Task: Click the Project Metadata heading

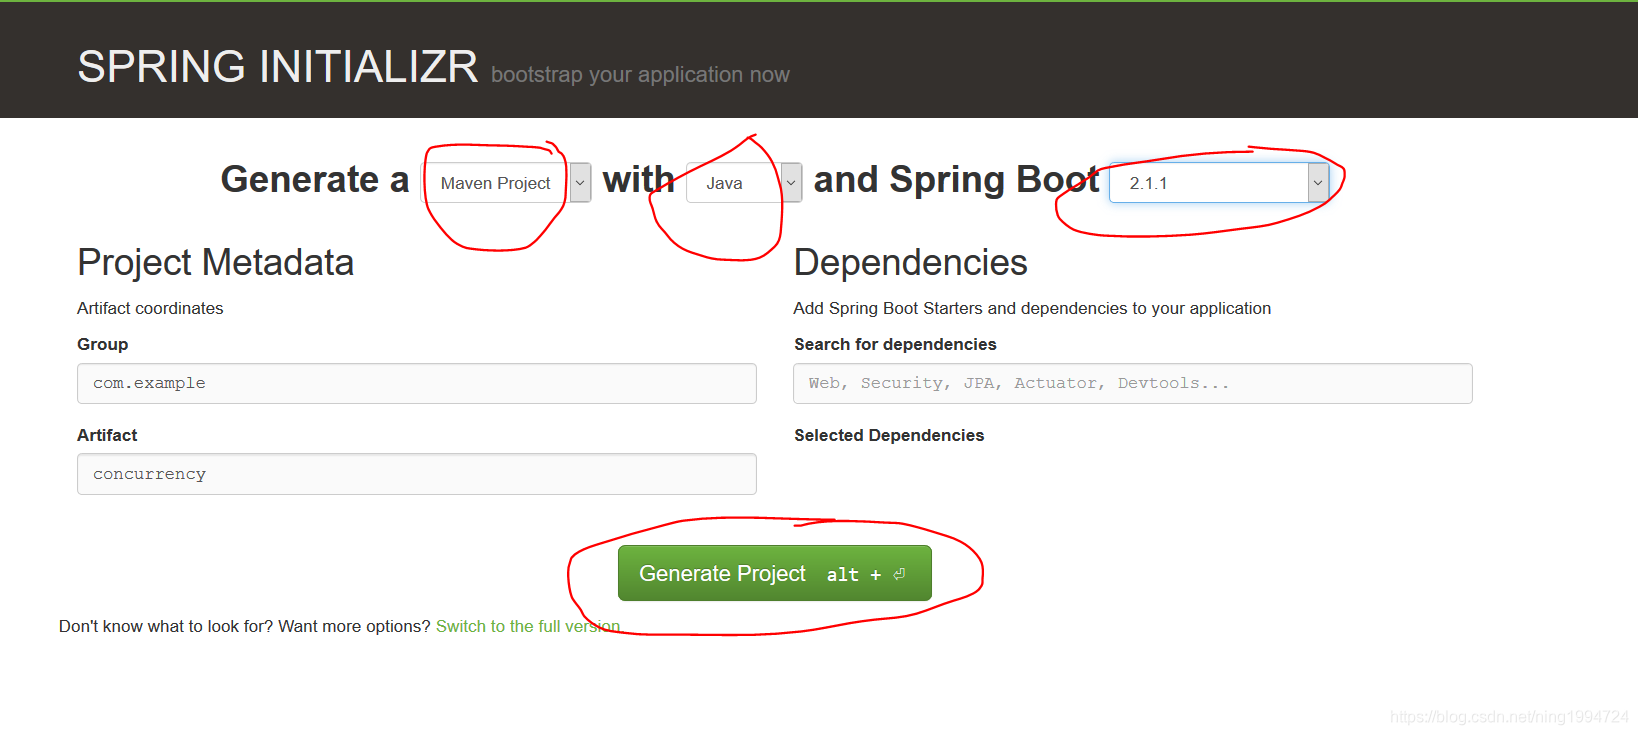Action: [216, 263]
